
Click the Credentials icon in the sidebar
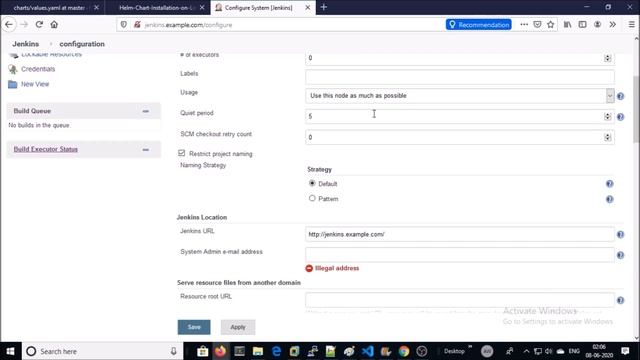coord(13,69)
